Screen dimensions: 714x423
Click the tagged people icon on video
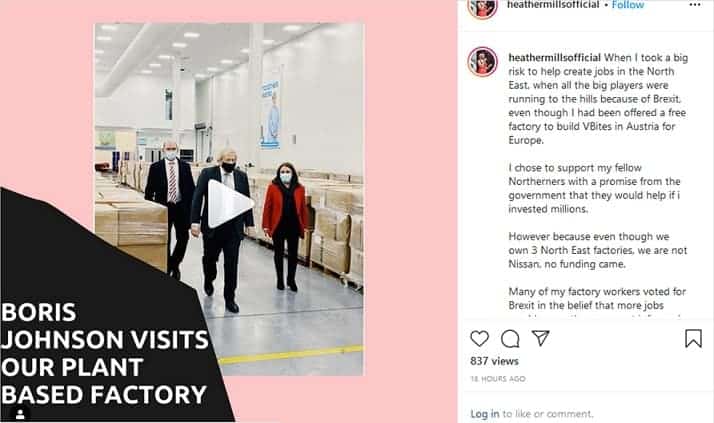[20, 415]
